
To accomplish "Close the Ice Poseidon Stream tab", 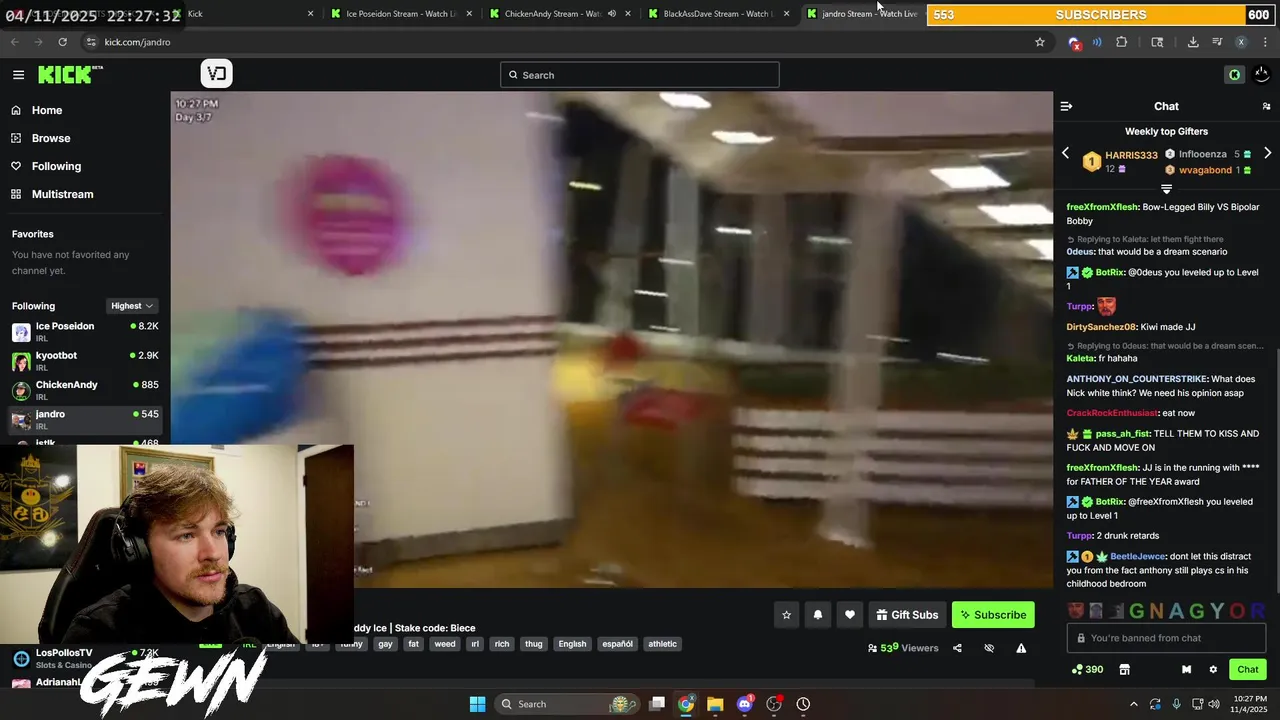I will pyautogui.click(x=469, y=14).
